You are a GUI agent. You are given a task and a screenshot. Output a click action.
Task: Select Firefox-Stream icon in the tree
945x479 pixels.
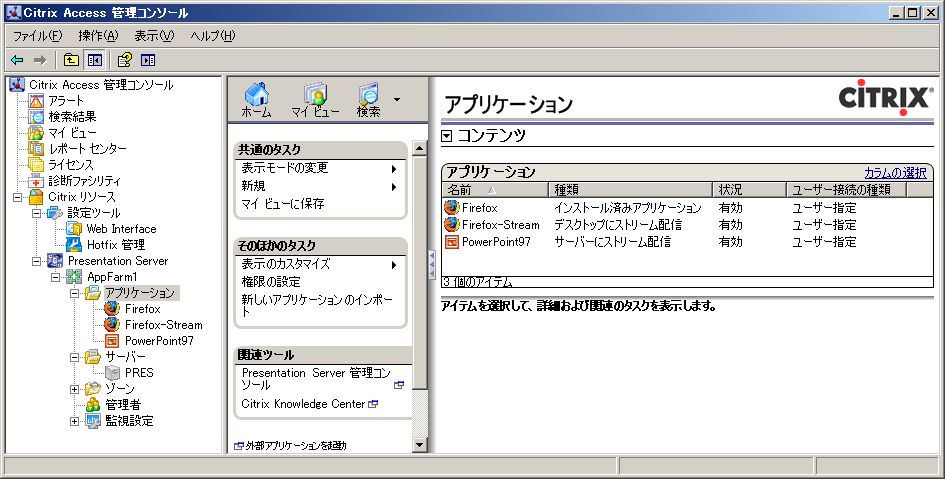pos(112,325)
